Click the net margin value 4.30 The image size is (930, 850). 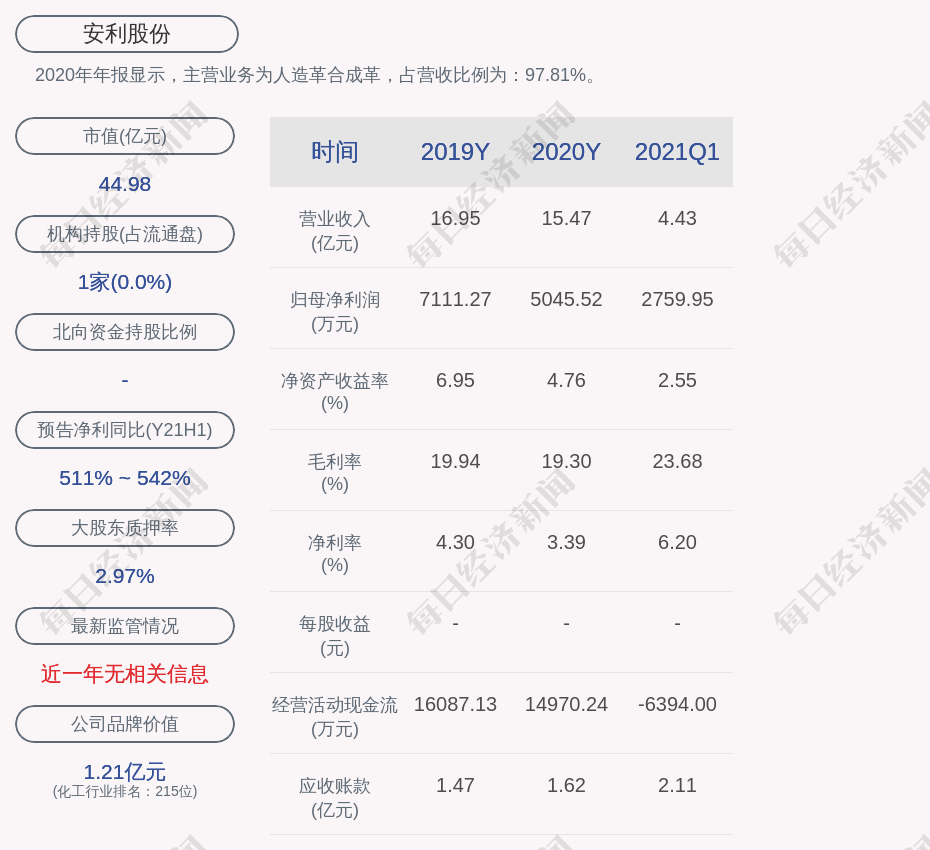point(455,542)
